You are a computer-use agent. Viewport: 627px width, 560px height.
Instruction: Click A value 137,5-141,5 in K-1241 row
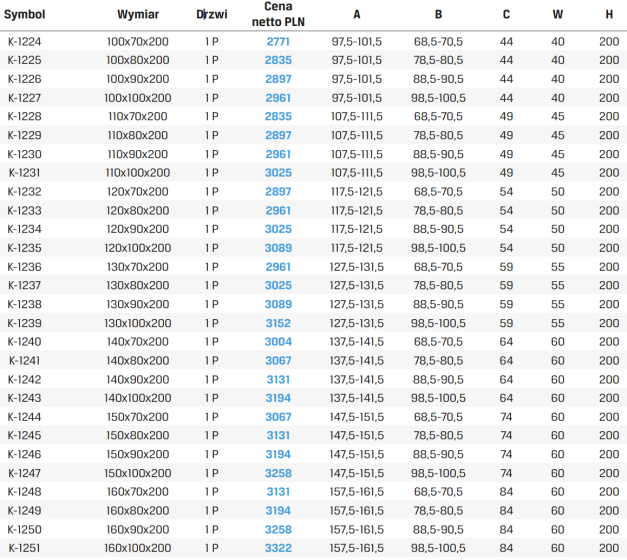coord(357,361)
